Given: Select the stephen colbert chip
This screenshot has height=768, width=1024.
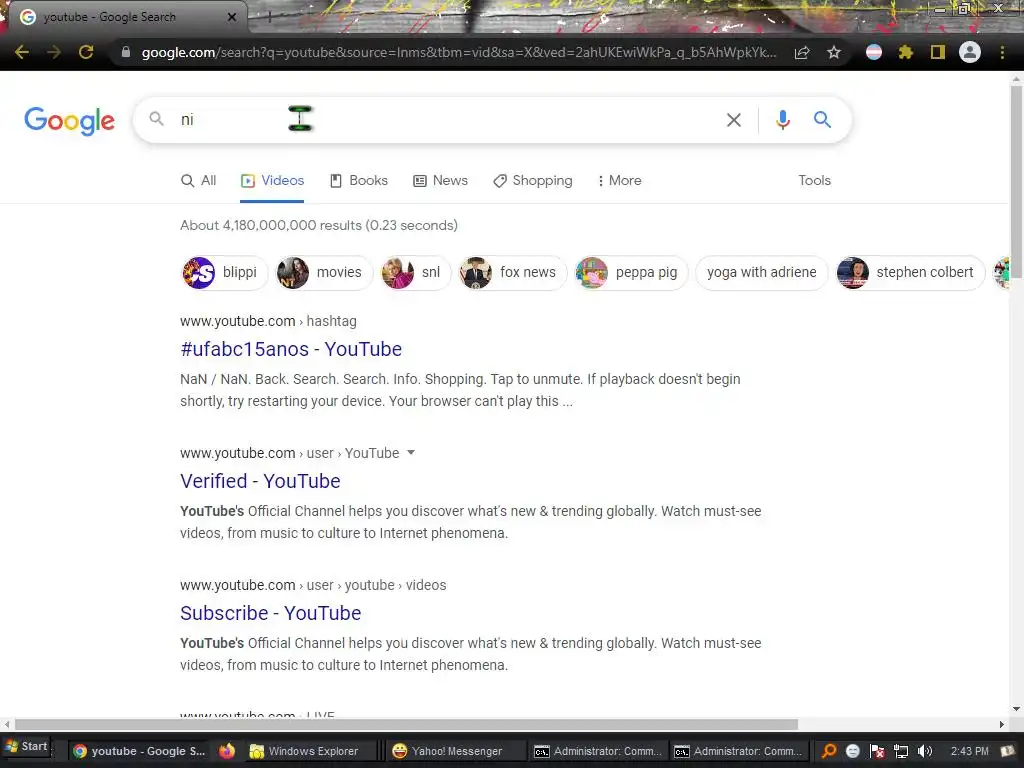Looking at the screenshot, I should point(910,272).
